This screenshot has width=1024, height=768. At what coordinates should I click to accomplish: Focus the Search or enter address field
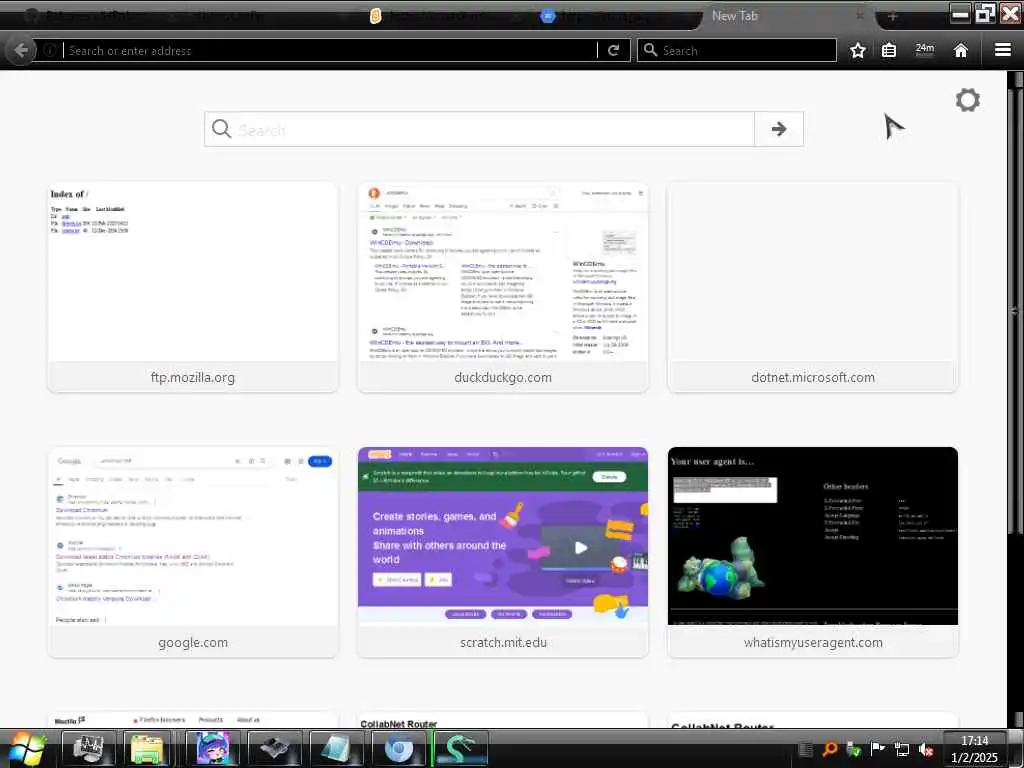tap(330, 50)
